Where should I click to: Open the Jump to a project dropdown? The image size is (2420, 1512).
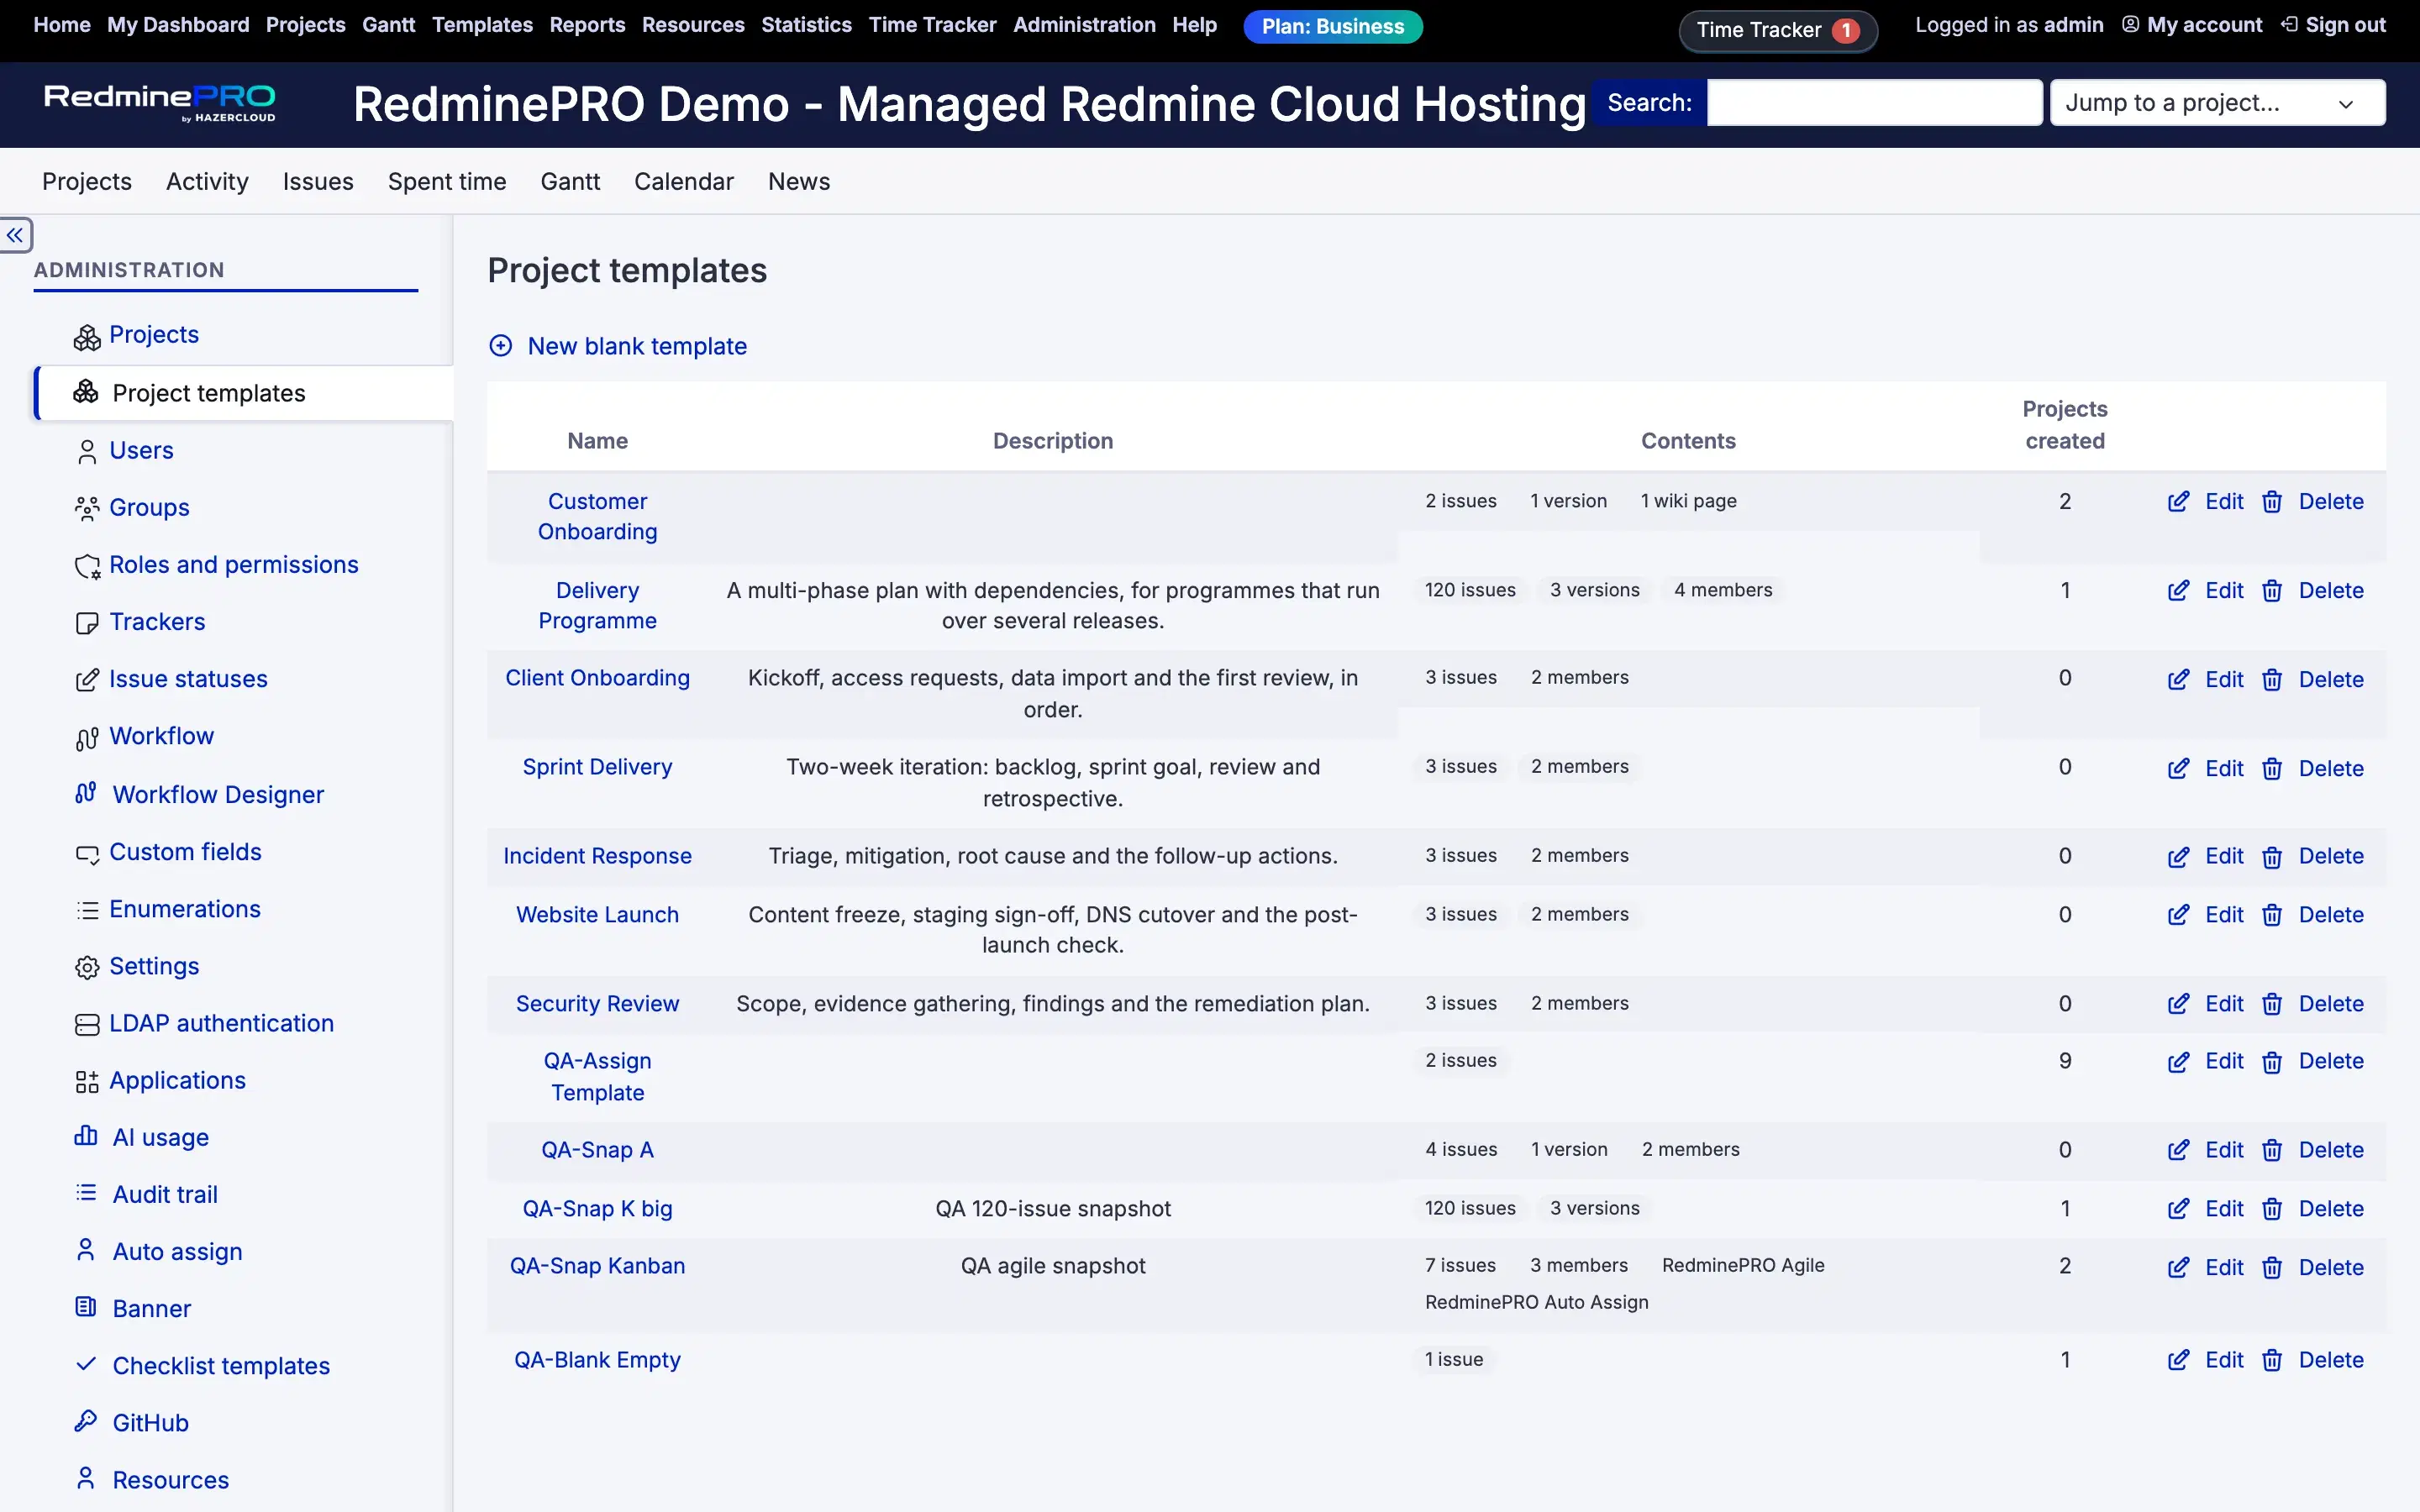click(2217, 103)
